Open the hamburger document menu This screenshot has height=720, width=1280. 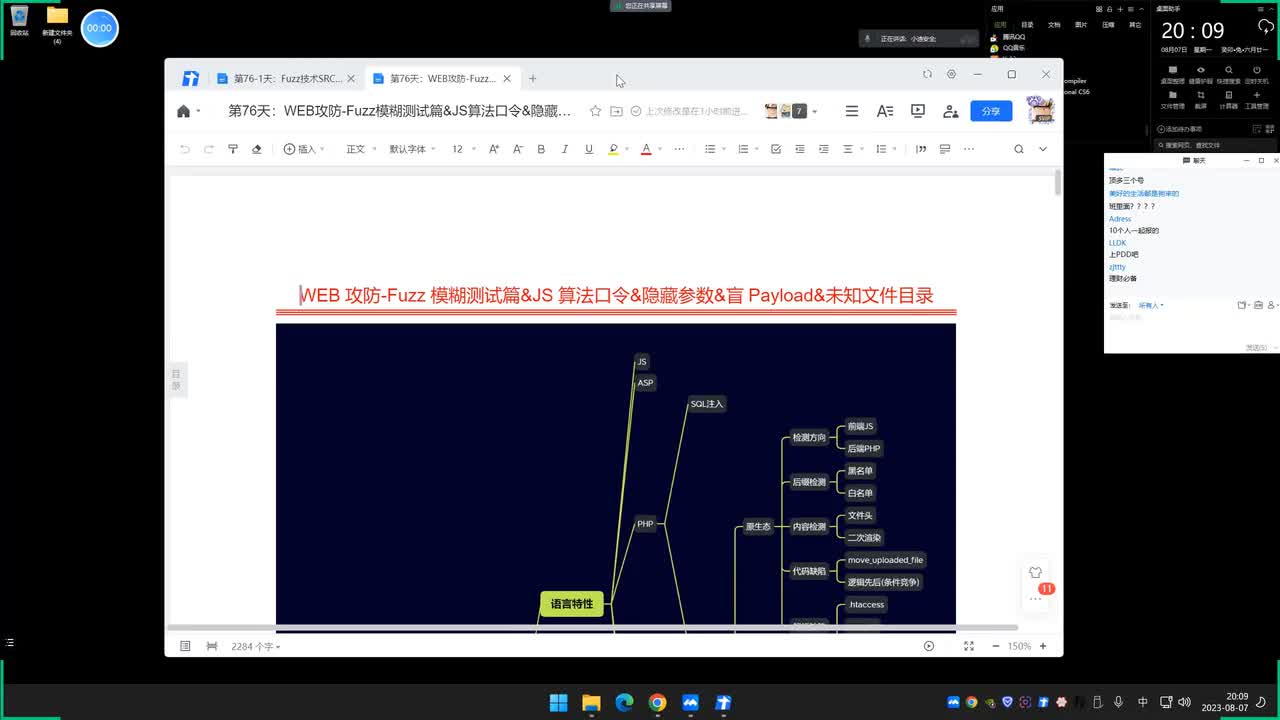coord(852,111)
